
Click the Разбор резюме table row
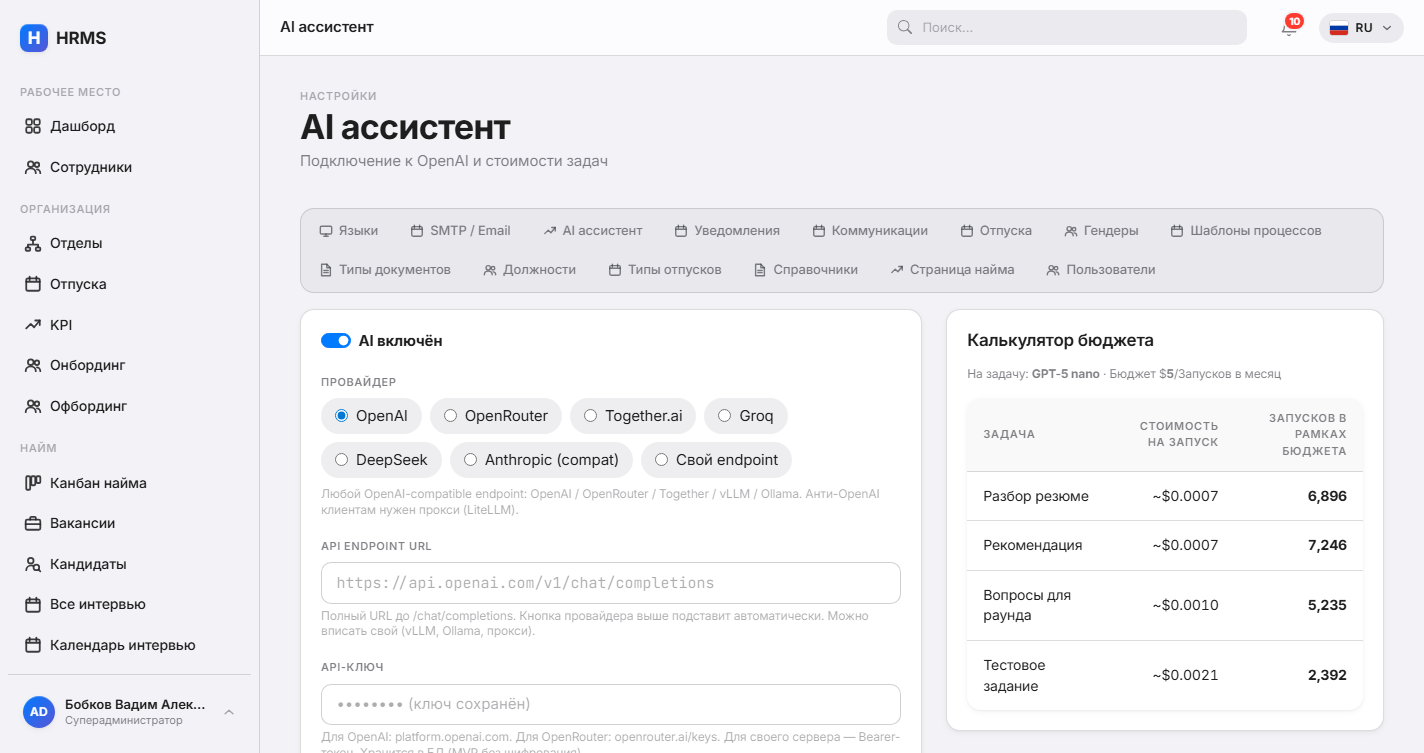pyautogui.click(x=1165, y=496)
